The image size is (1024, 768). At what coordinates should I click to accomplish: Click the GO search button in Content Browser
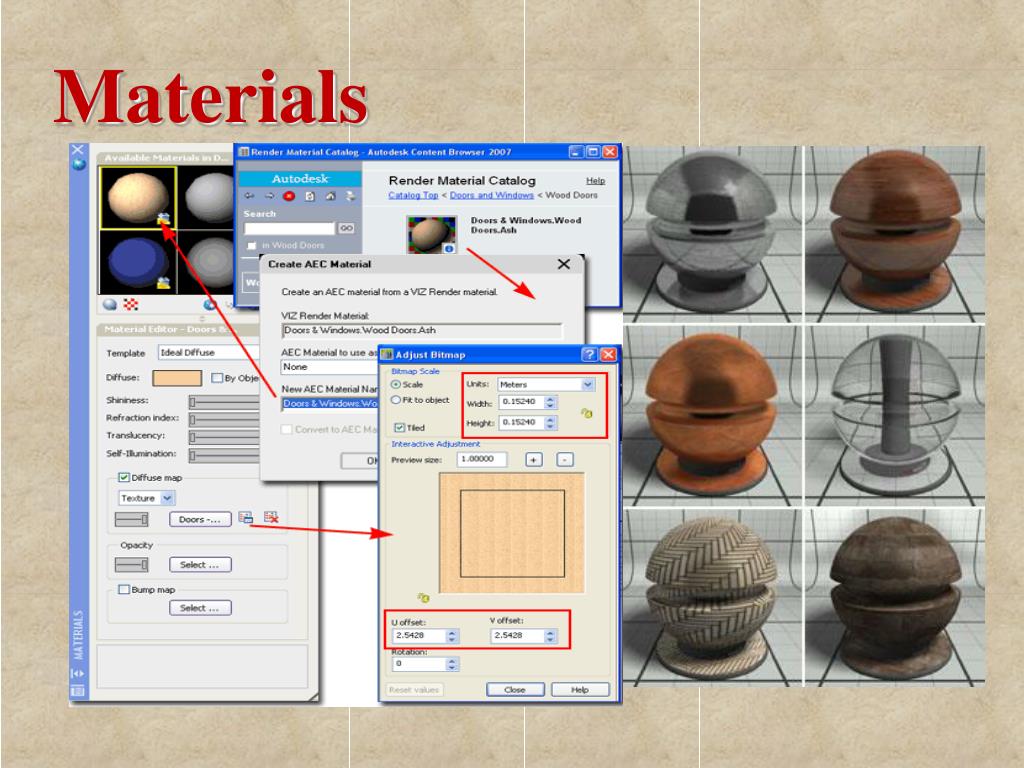(x=346, y=228)
